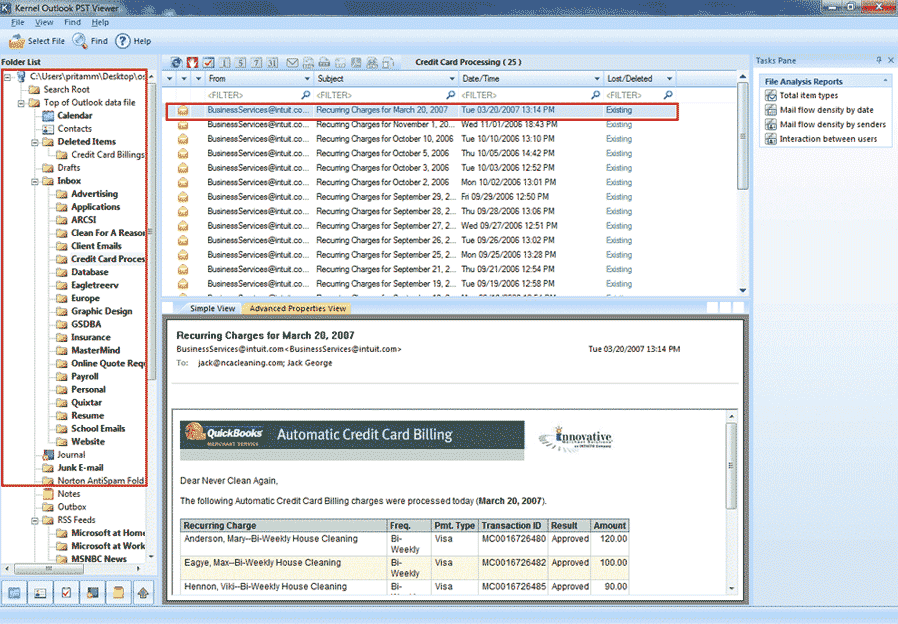Click the Help question mark toolbar button
Screen dimensions: 898x624
(x=133, y=41)
